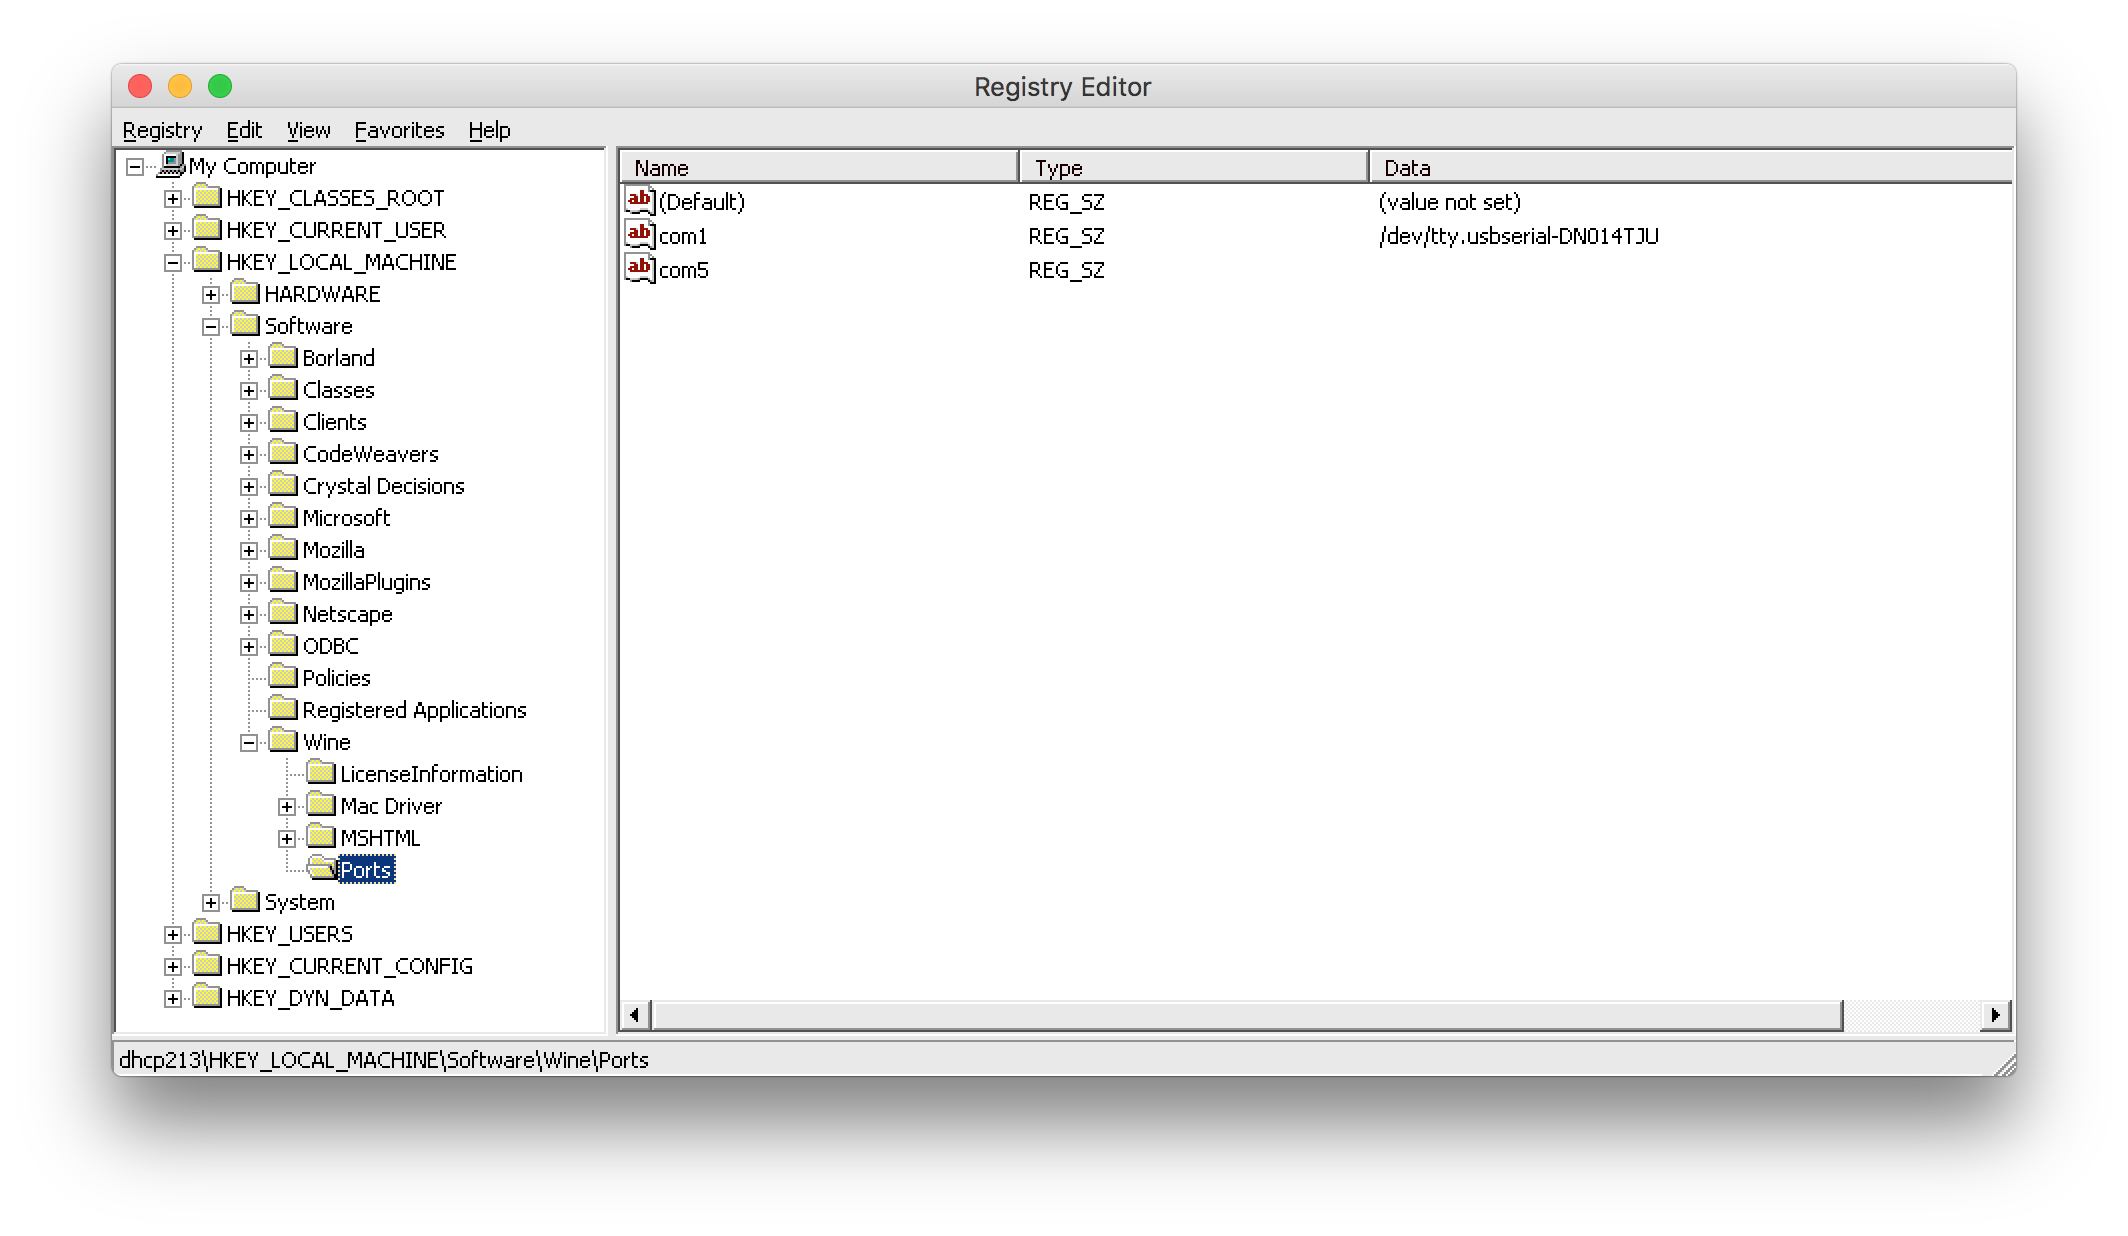This screenshot has height=1236, width=2128.
Task: Click the com1 string value icon
Action: (x=639, y=235)
